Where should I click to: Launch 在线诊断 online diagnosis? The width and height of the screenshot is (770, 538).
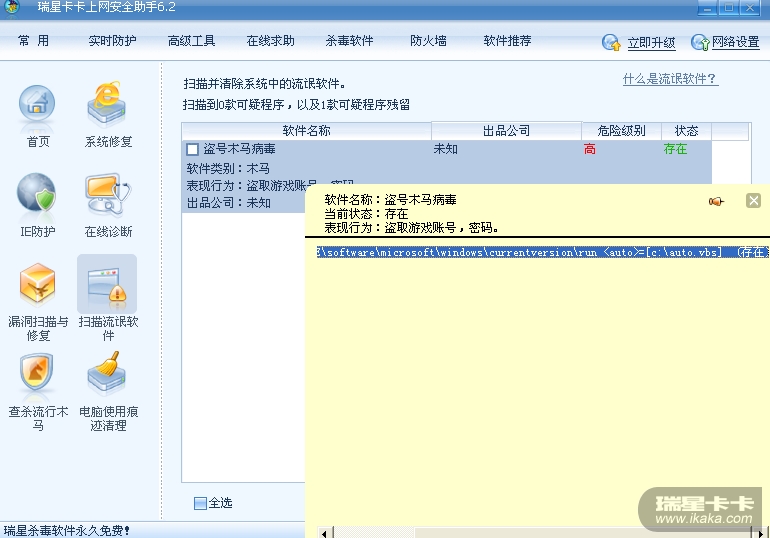108,194
